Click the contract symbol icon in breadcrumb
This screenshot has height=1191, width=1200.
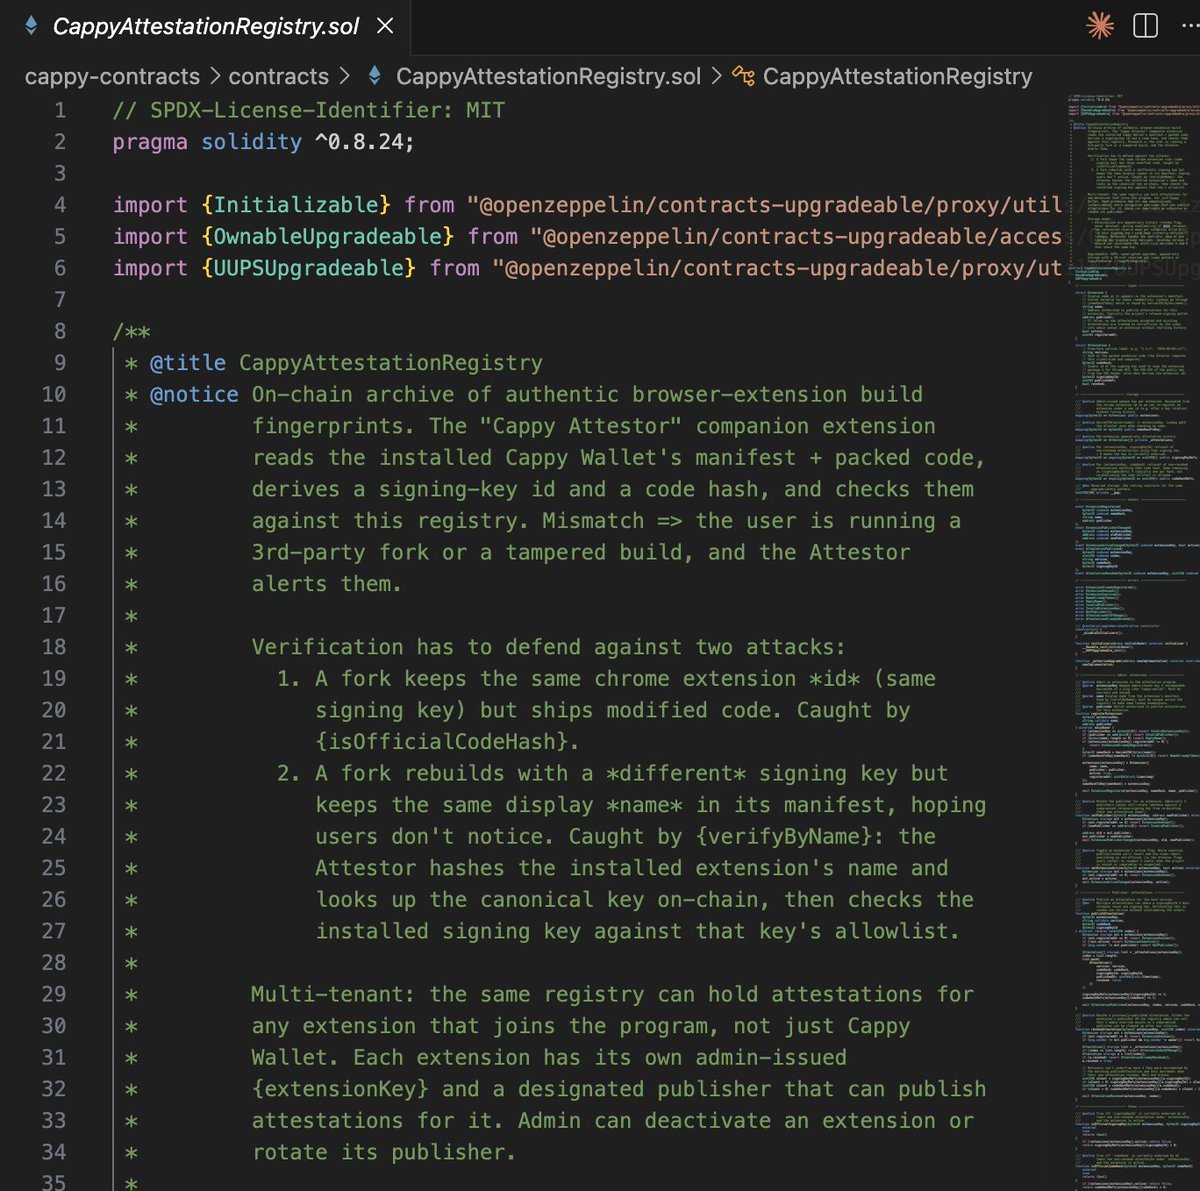(743, 77)
